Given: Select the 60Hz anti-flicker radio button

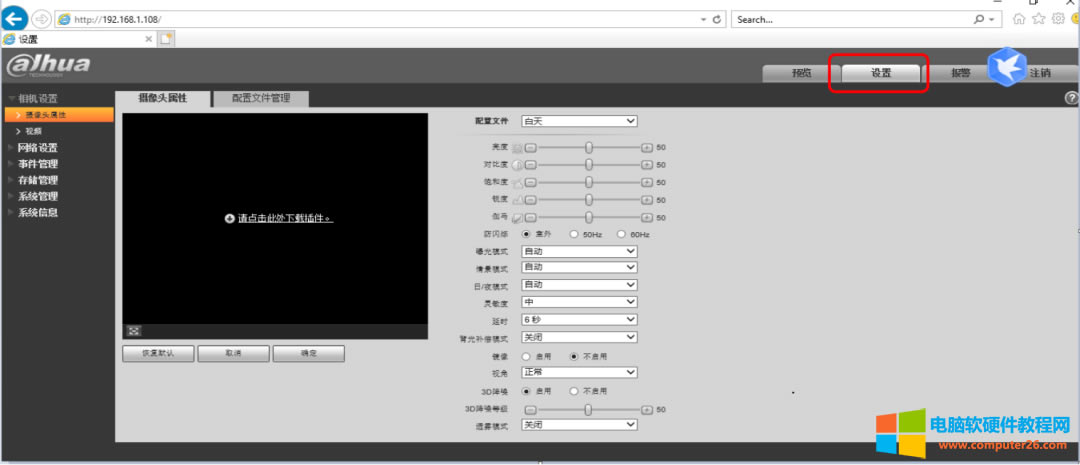Looking at the screenshot, I should (621, 234).
